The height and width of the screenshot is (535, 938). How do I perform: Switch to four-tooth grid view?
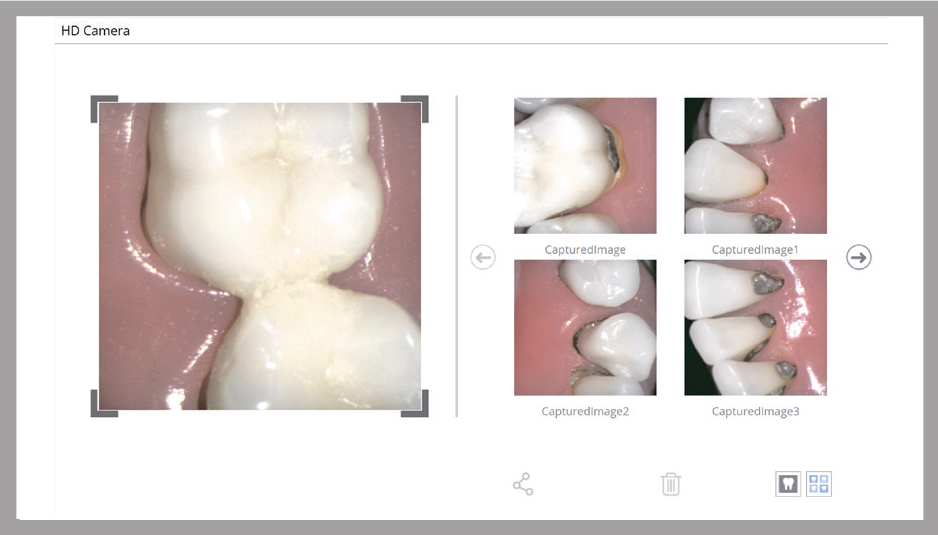pyautogui.click(x=819, y=485)
